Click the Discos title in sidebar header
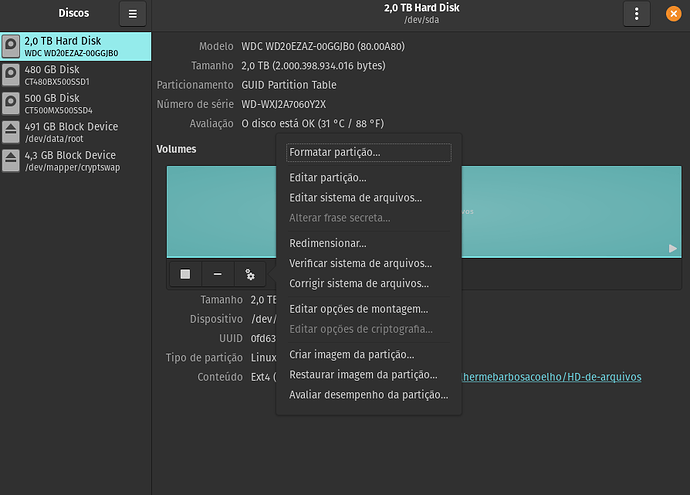The width and height of the screenshot is (690, 495). click(73, 13)
